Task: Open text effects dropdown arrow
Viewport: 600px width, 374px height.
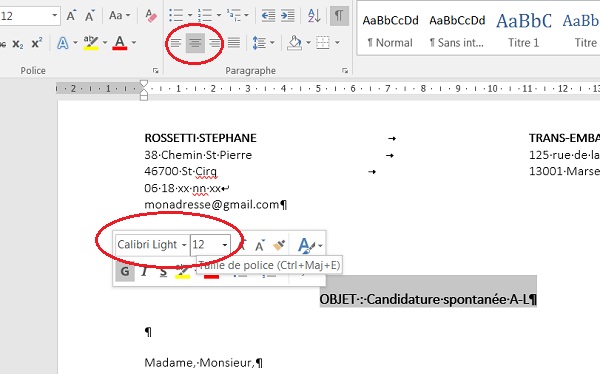Action: point(75,43)
